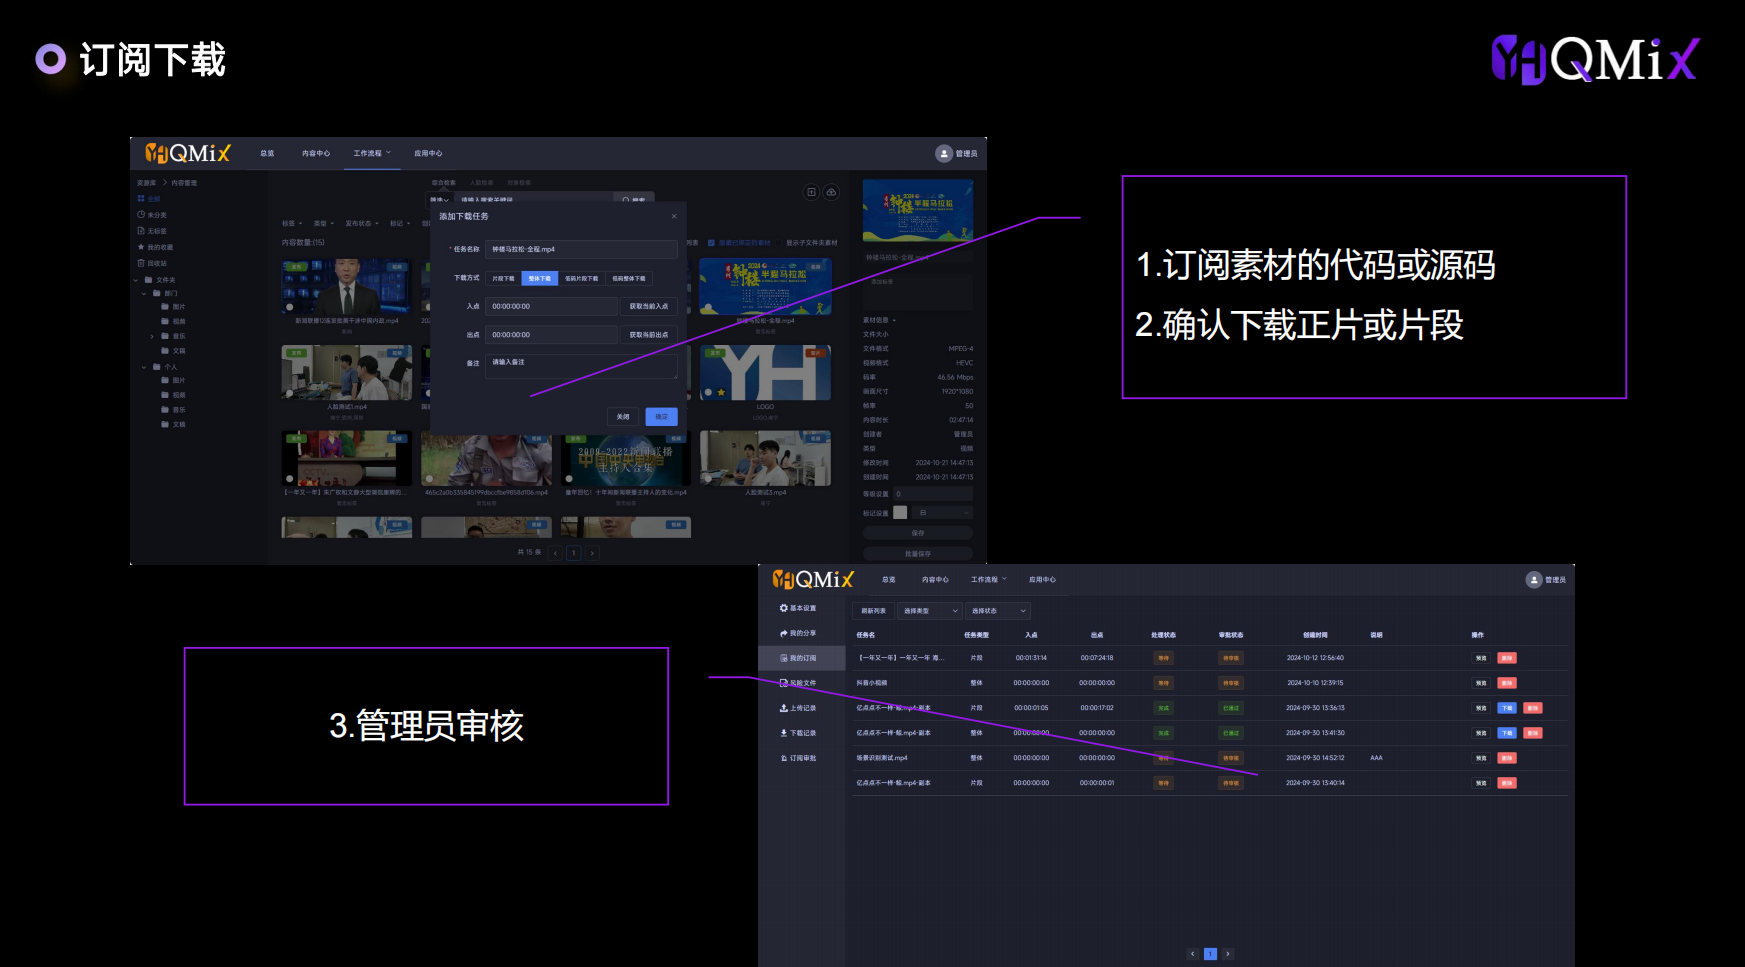This screenshot has width=1745, height=967.
Task: Select 无标签 in the content library sidebar
Action: pyautogui.click(x=152, y=231)
